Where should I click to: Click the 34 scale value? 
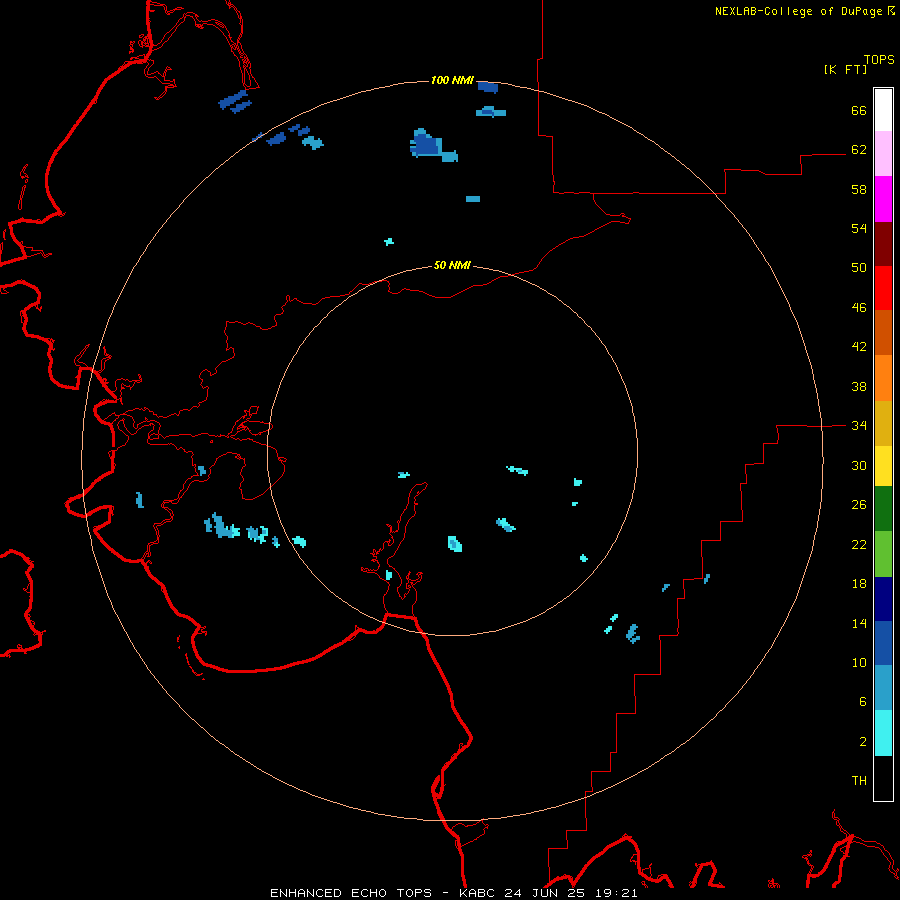click(859, 426)
